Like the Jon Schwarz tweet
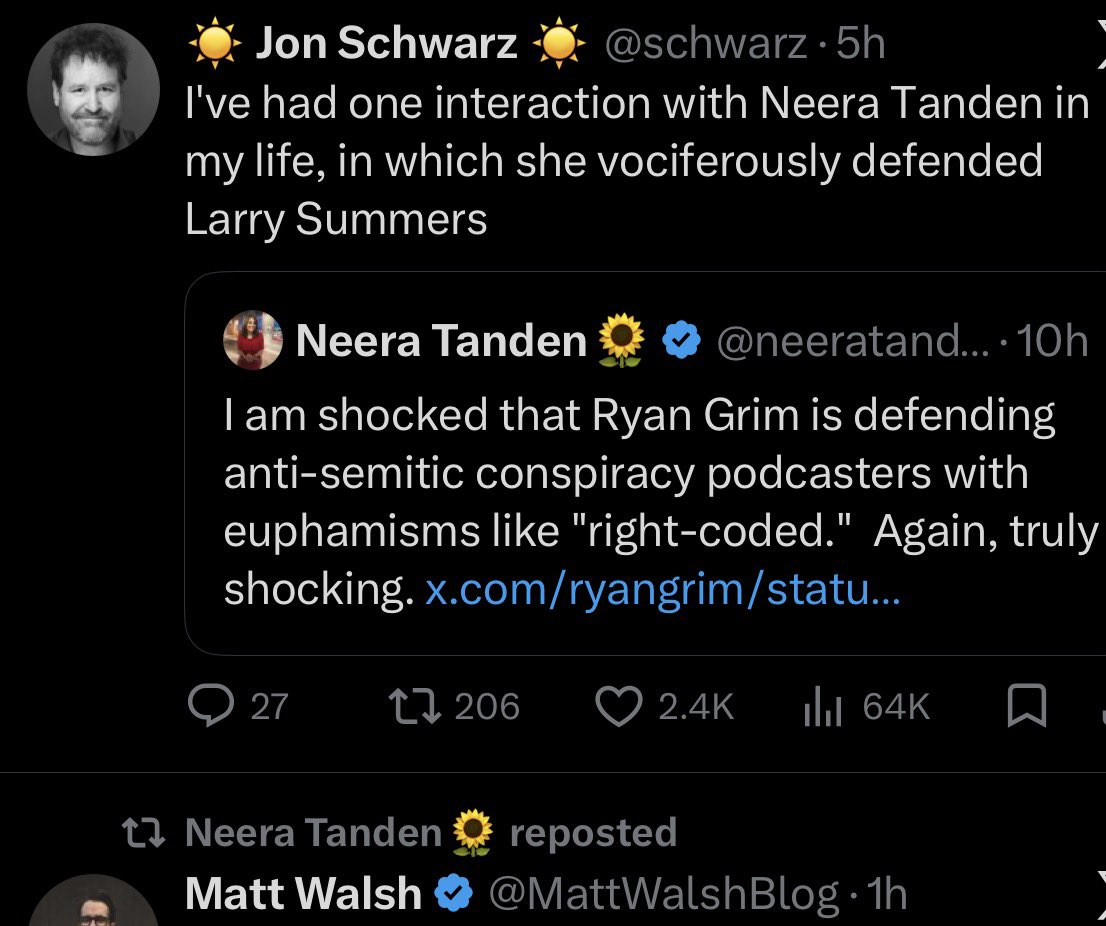 tap(619, 707)
